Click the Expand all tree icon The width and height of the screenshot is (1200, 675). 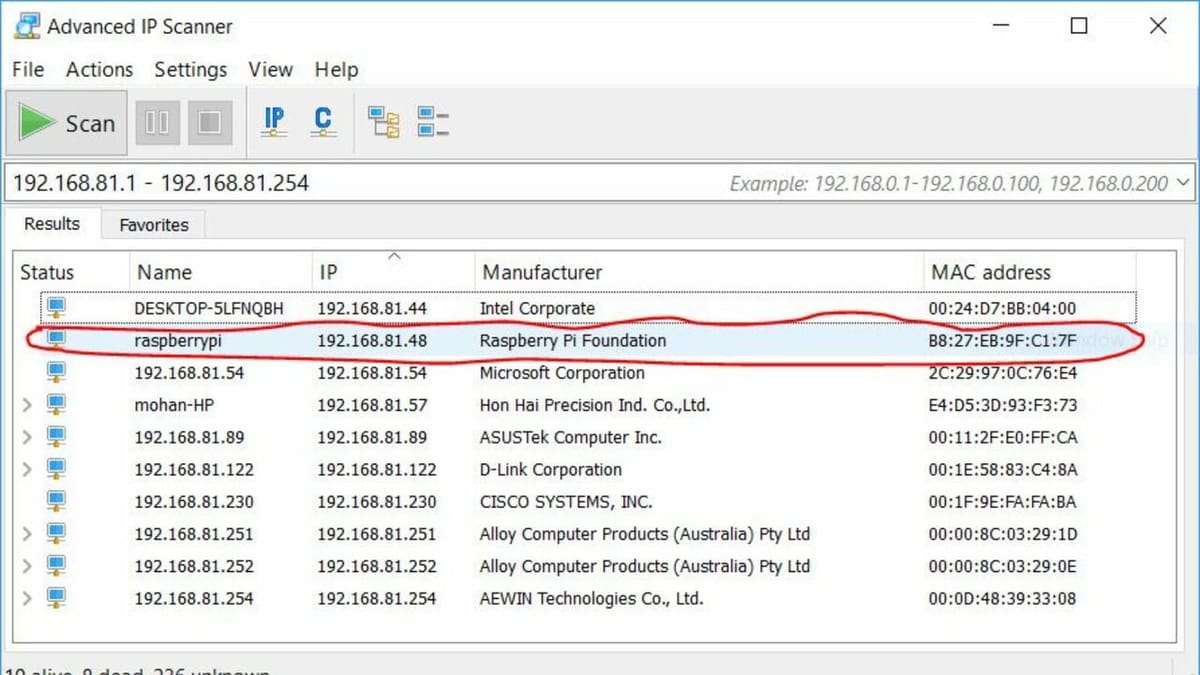point(384,122)
